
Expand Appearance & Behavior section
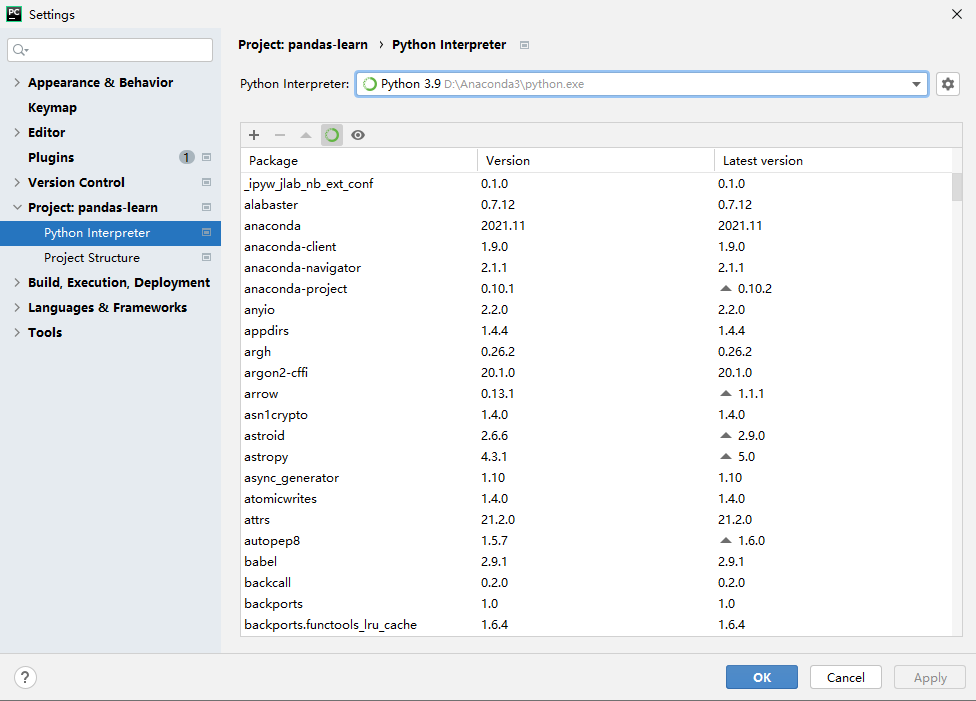pos(17,82)
